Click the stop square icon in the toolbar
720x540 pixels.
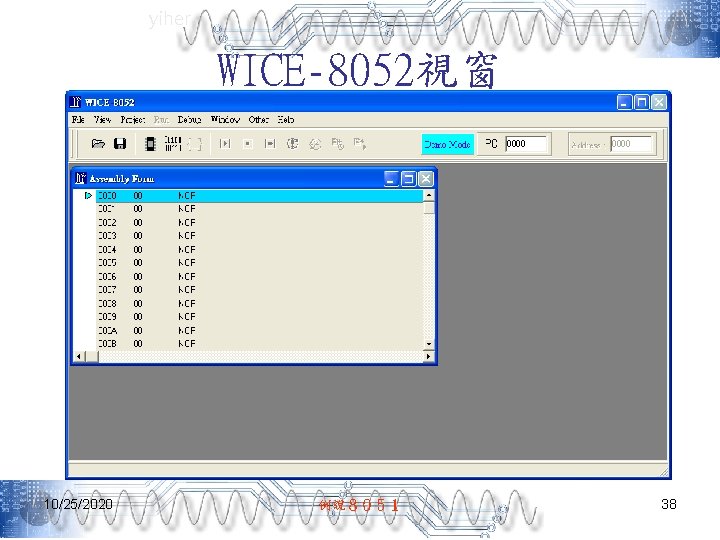pos(248,144)
